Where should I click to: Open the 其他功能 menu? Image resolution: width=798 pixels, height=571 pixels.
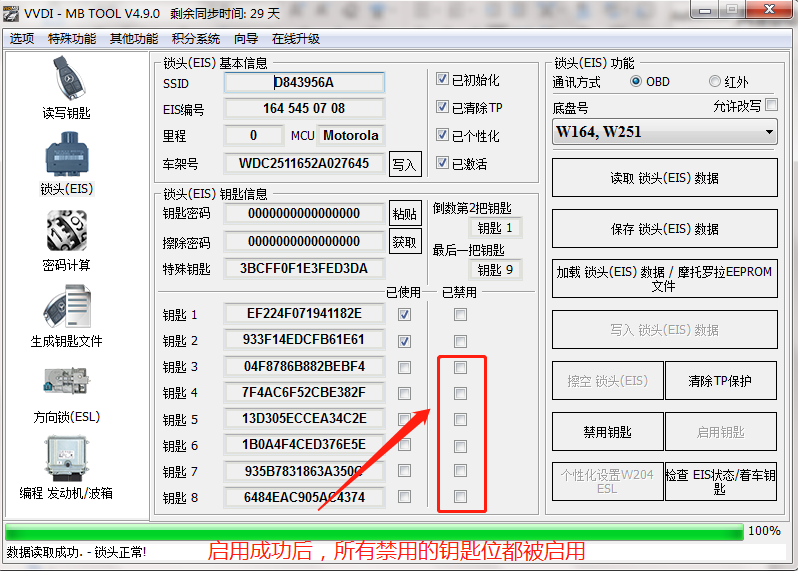pyautogui.click(x=134, y=39)
